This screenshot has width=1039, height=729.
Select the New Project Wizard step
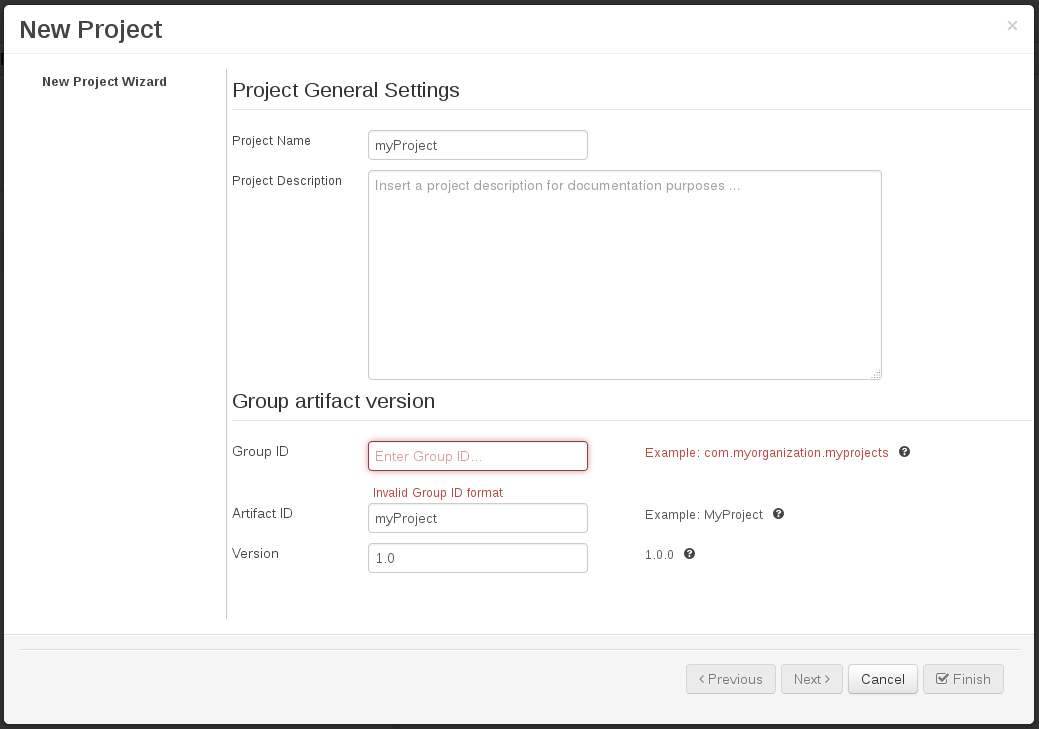point(104,81)
